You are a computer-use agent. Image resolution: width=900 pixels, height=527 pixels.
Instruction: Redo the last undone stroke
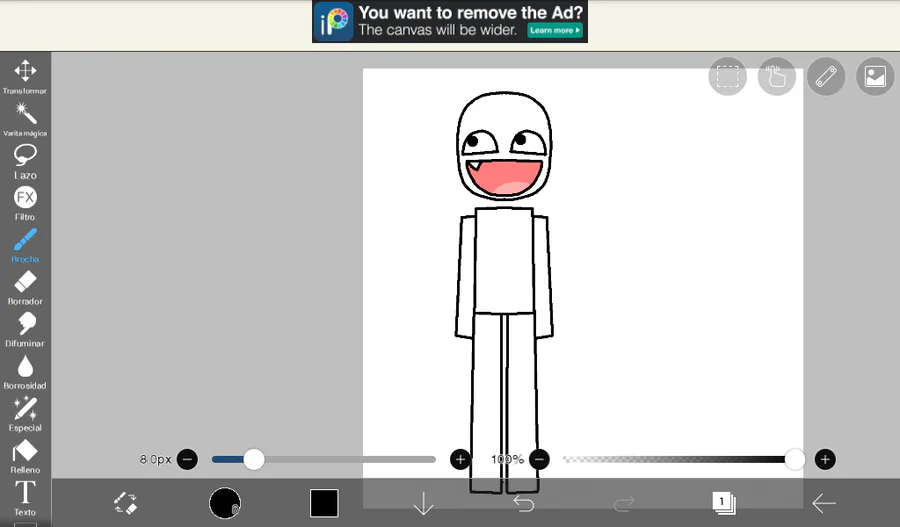(x=624, y=503)
